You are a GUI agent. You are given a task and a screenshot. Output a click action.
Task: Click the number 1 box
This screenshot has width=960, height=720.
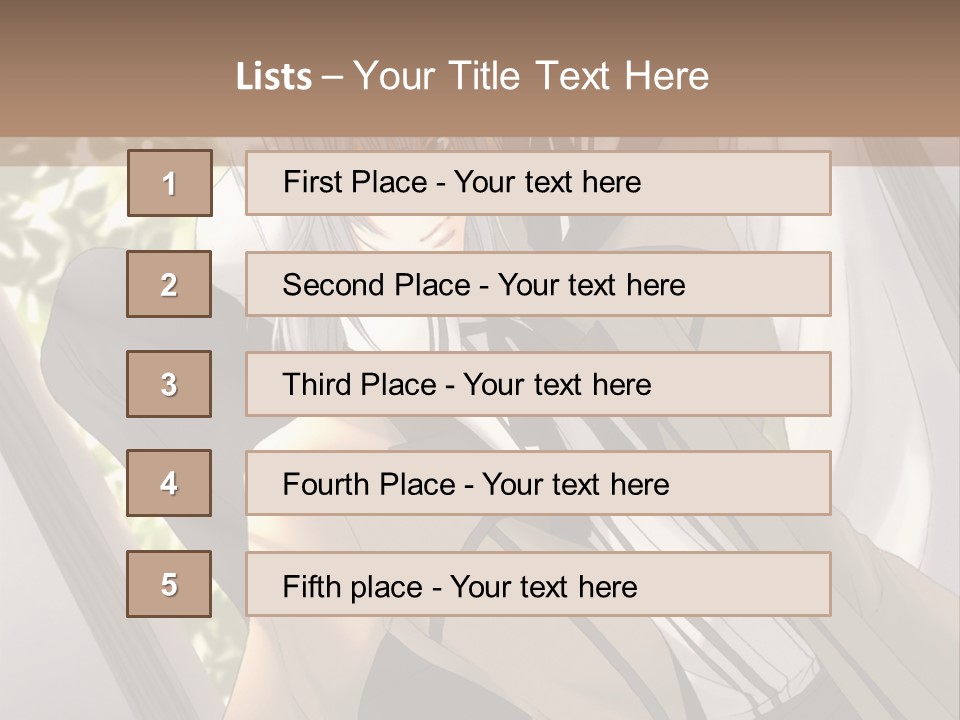(169, 183)
